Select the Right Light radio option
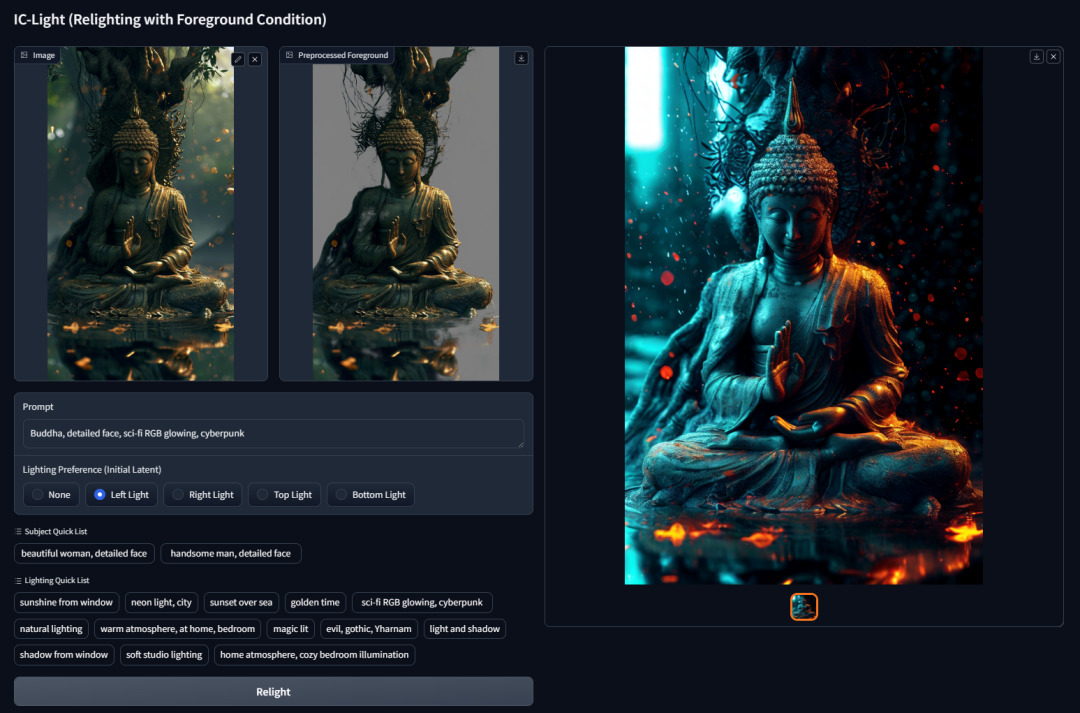 point(202,495)
